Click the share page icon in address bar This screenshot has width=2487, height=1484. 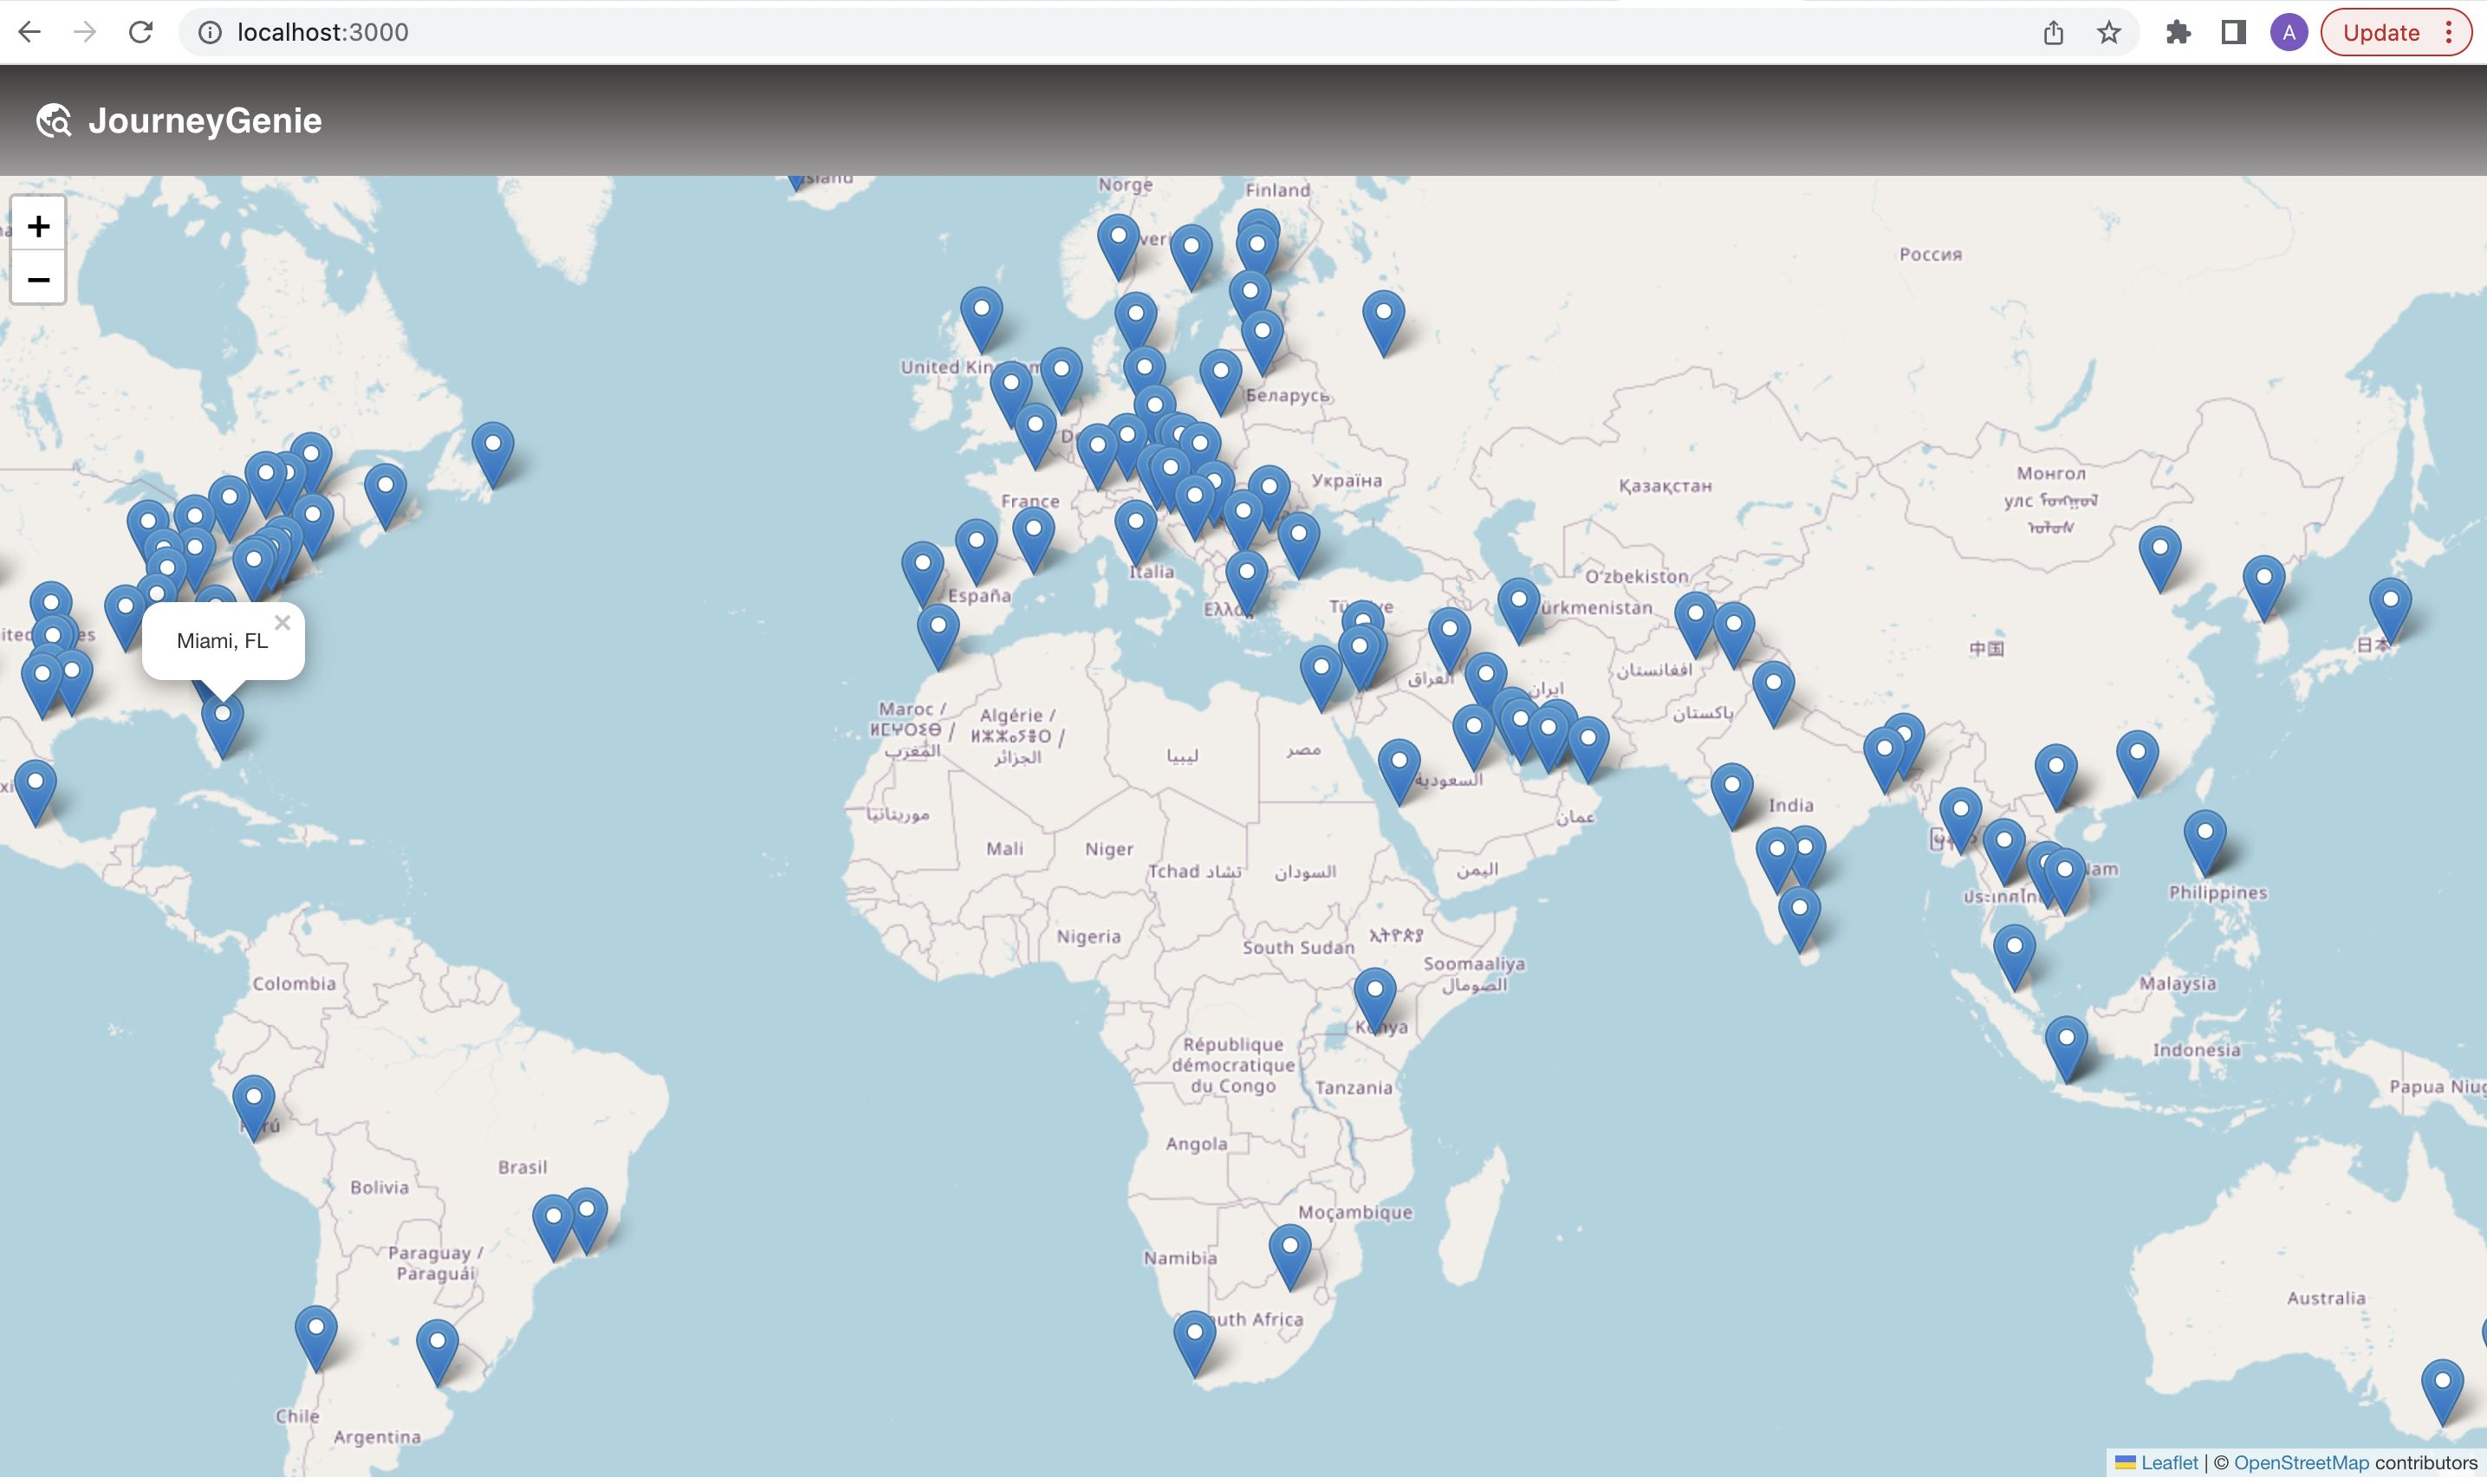click(x=2053, y=32)
